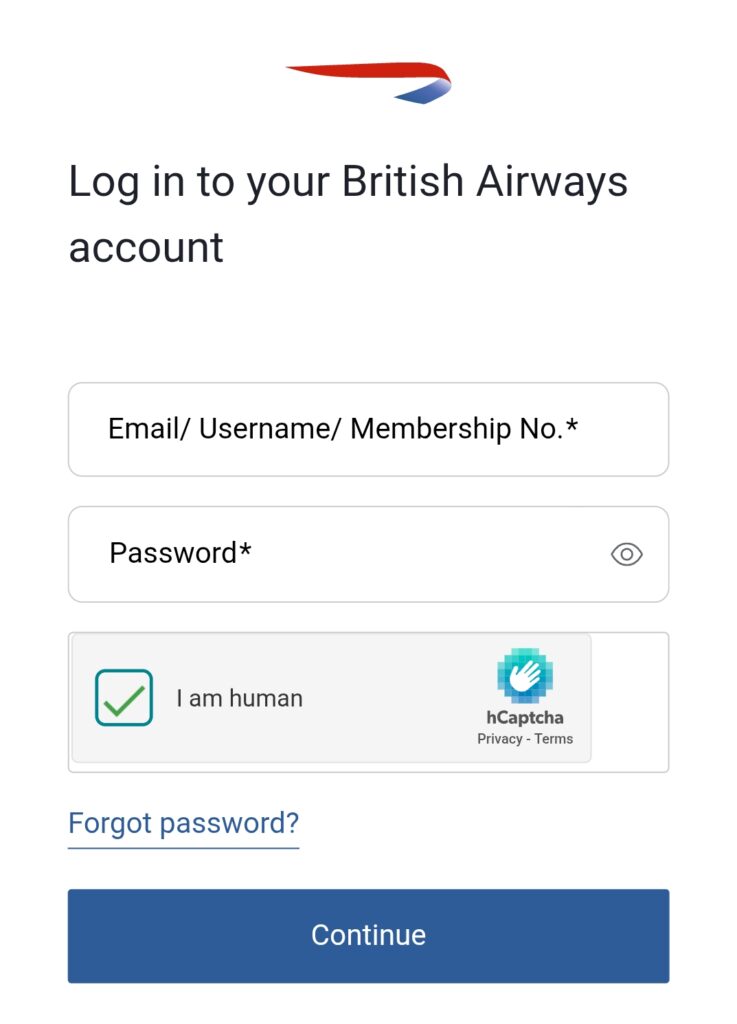Click the word "account" in the heading
This screenshot has height=1024, width=737.
pyautogui.click(x=146, y=247)
